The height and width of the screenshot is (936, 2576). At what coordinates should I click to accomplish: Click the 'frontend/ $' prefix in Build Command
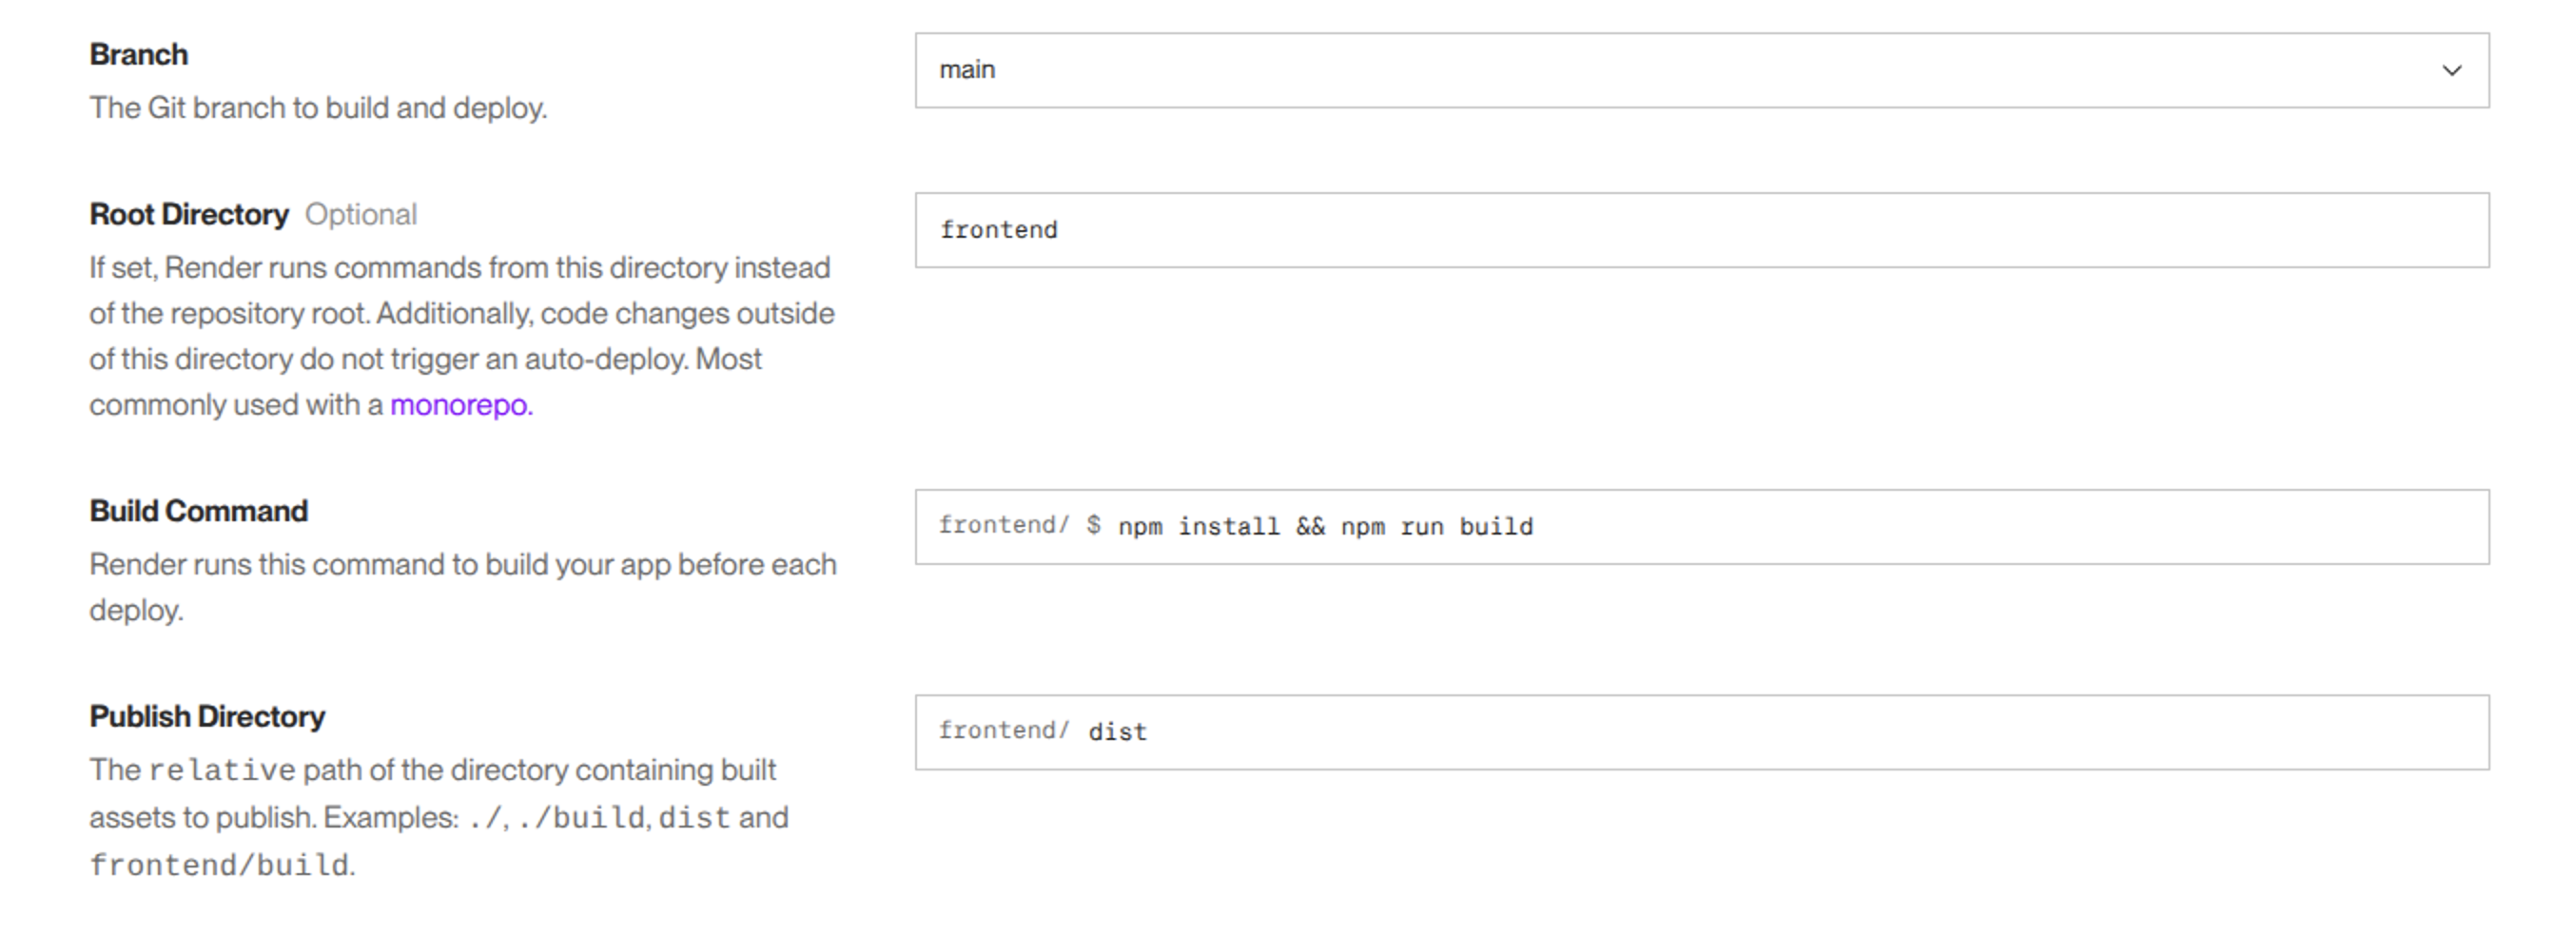(1018, 526)
